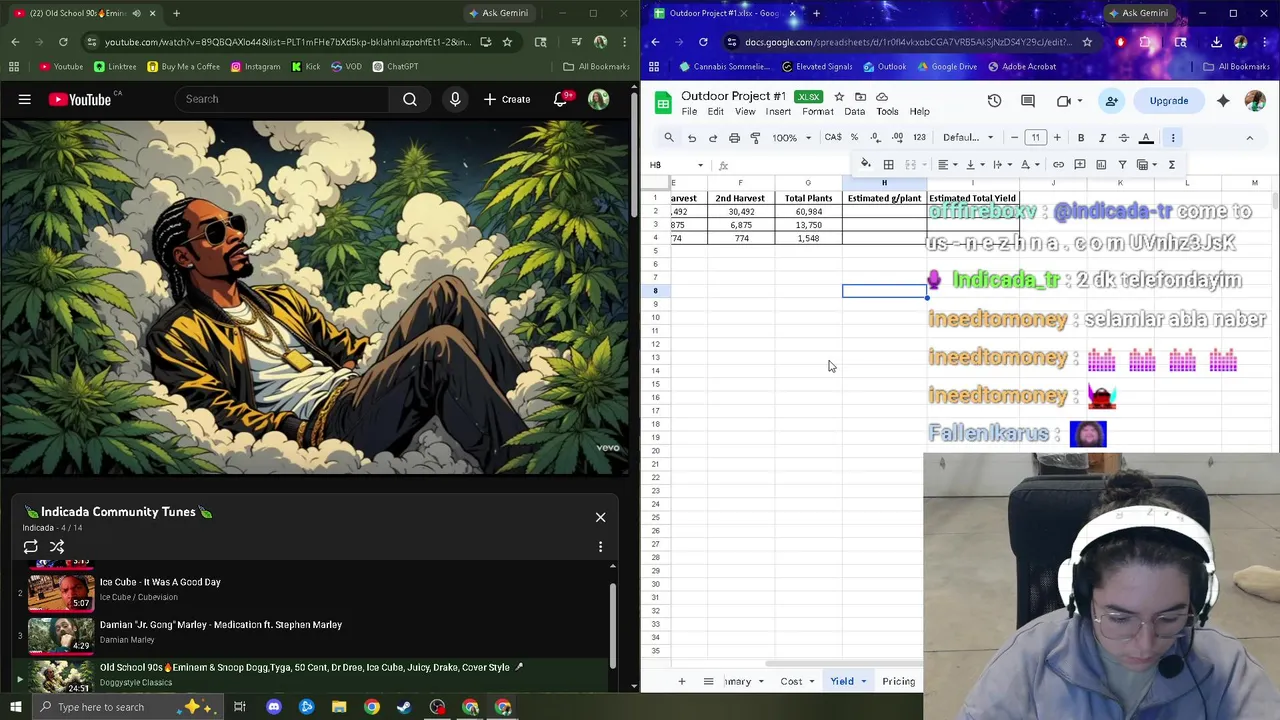The width and height of the screenshot is (1280, 720).
Task: Open the cell fill color picker
Action: coord(866,164)
